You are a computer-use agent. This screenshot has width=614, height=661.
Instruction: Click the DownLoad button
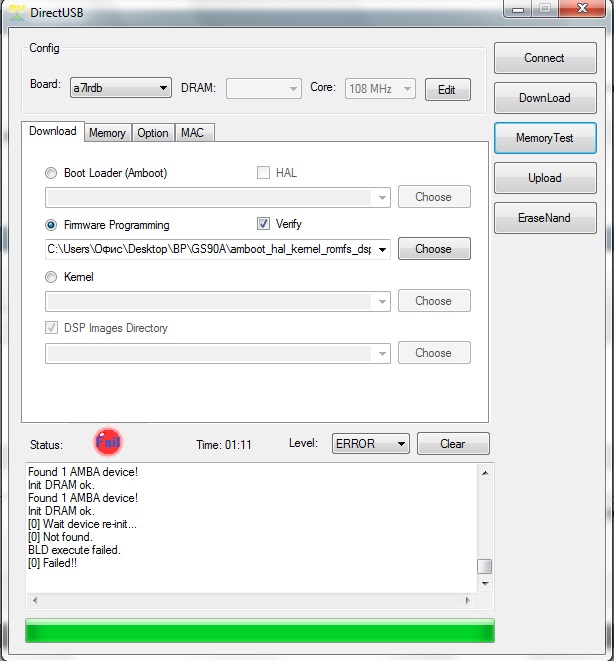tap(544, 98)
